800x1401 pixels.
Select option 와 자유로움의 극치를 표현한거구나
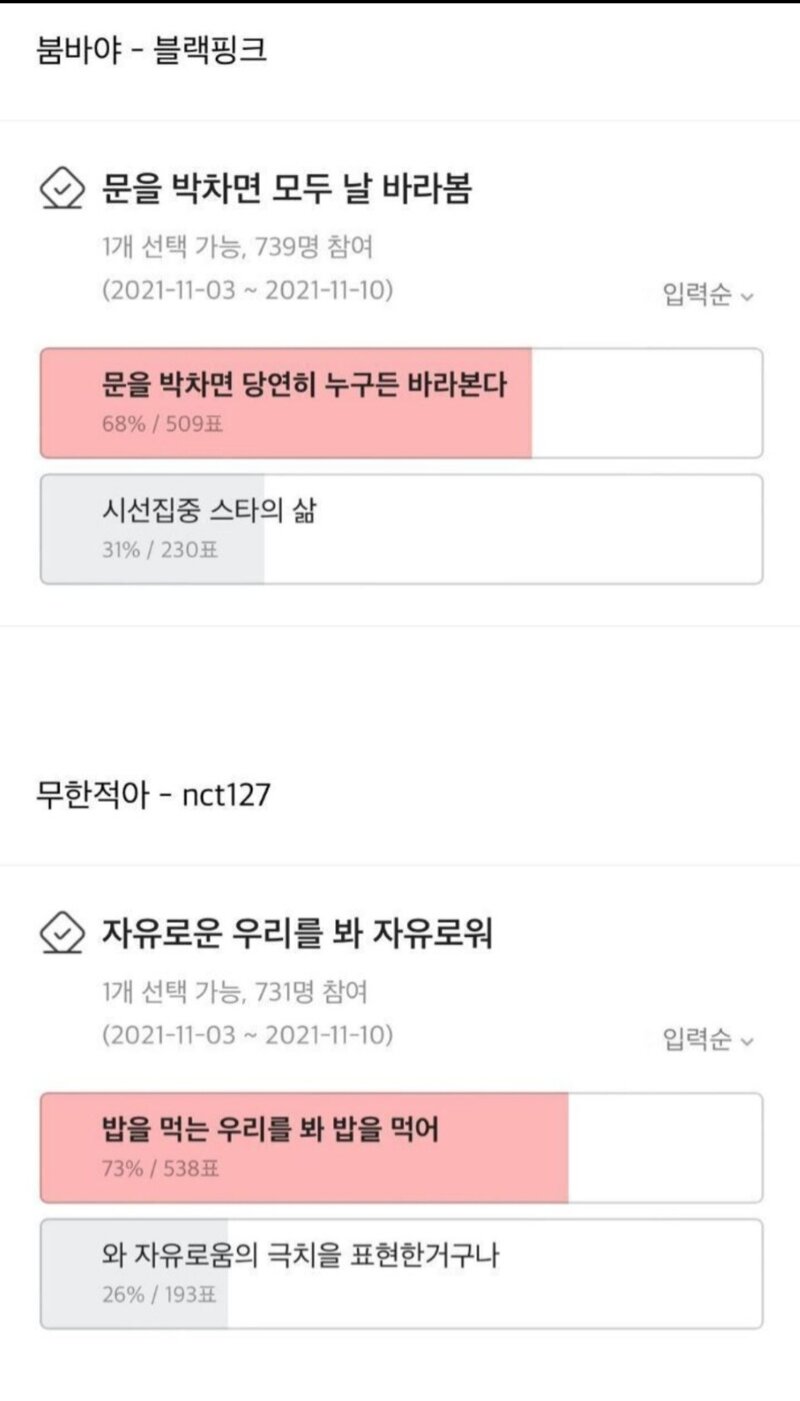coord(401,1274)
